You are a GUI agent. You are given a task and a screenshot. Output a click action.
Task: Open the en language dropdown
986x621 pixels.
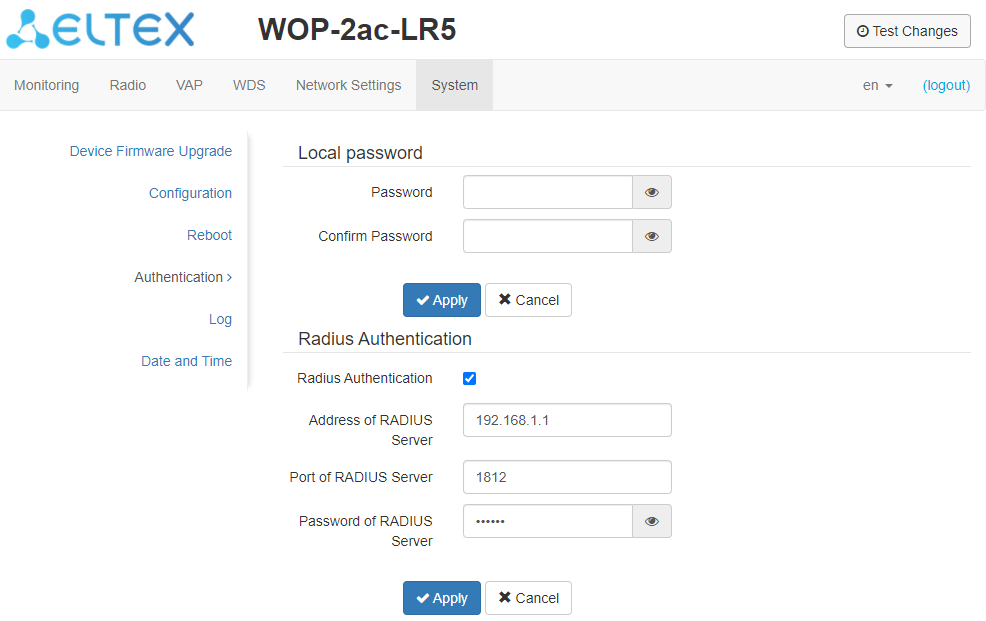[877, 85]
